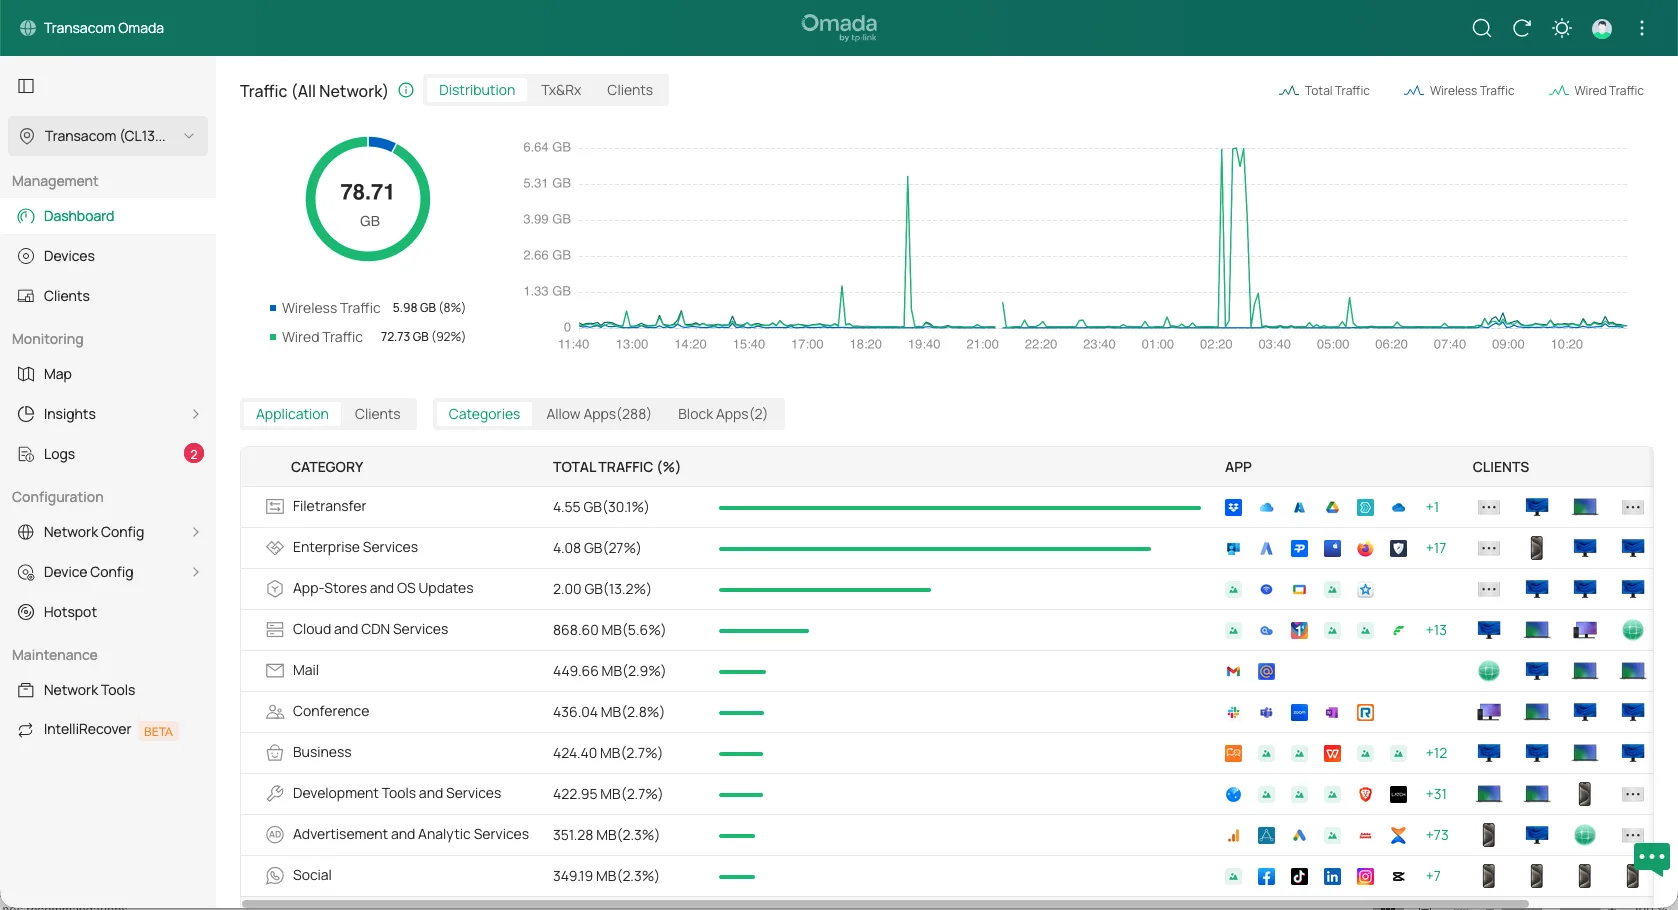Open Block Apps(2) tab
The height and width of the screenshot is (910, 1678).
tap(722, 414)
